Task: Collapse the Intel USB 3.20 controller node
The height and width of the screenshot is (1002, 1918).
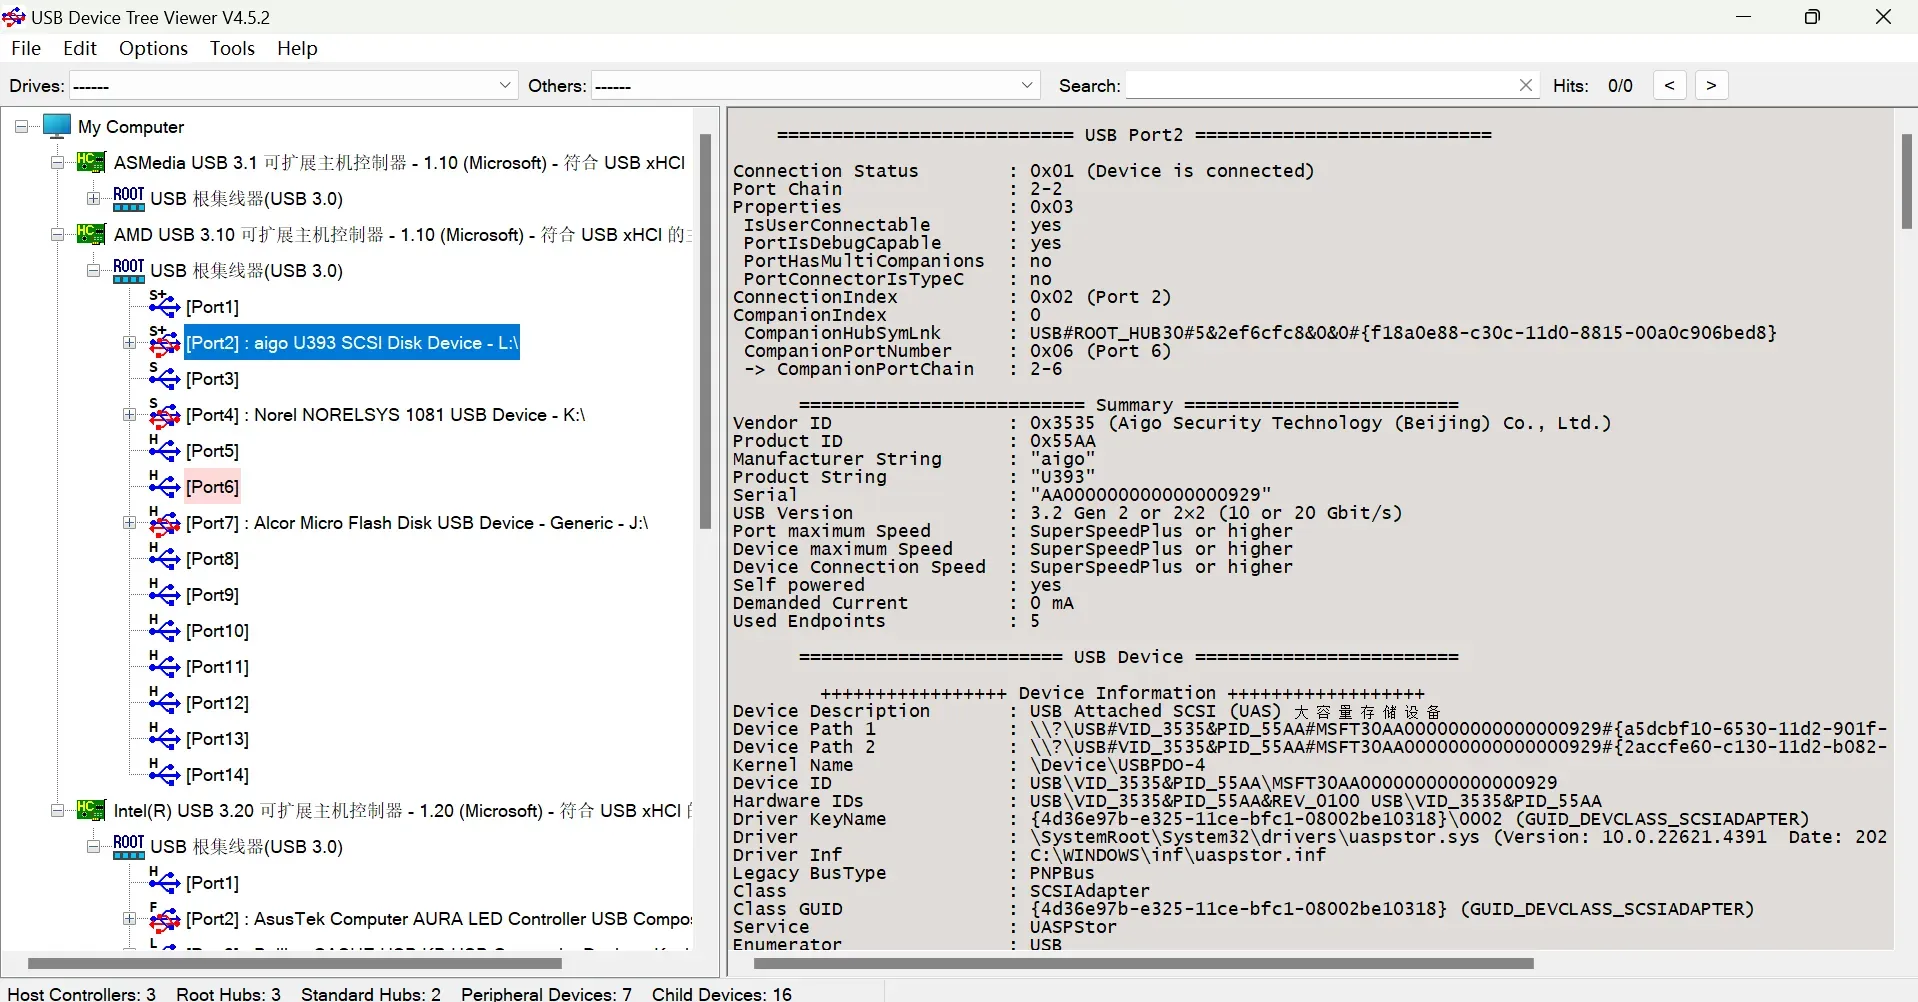Action: coord(57,811)
